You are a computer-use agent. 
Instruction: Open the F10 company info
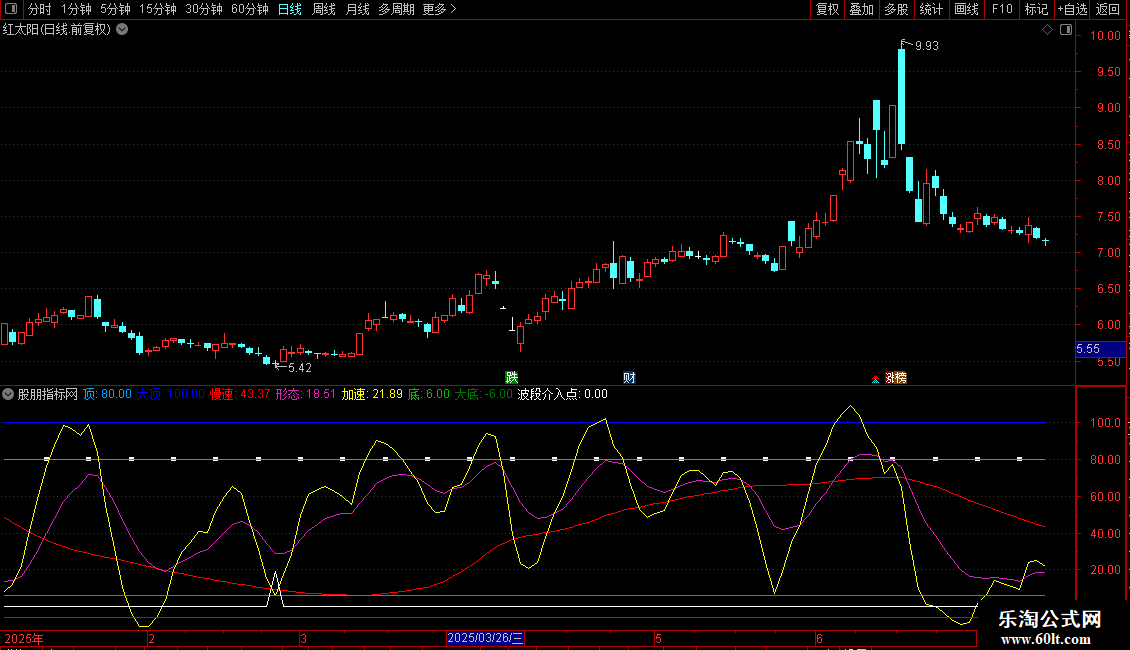point(1001,9)
